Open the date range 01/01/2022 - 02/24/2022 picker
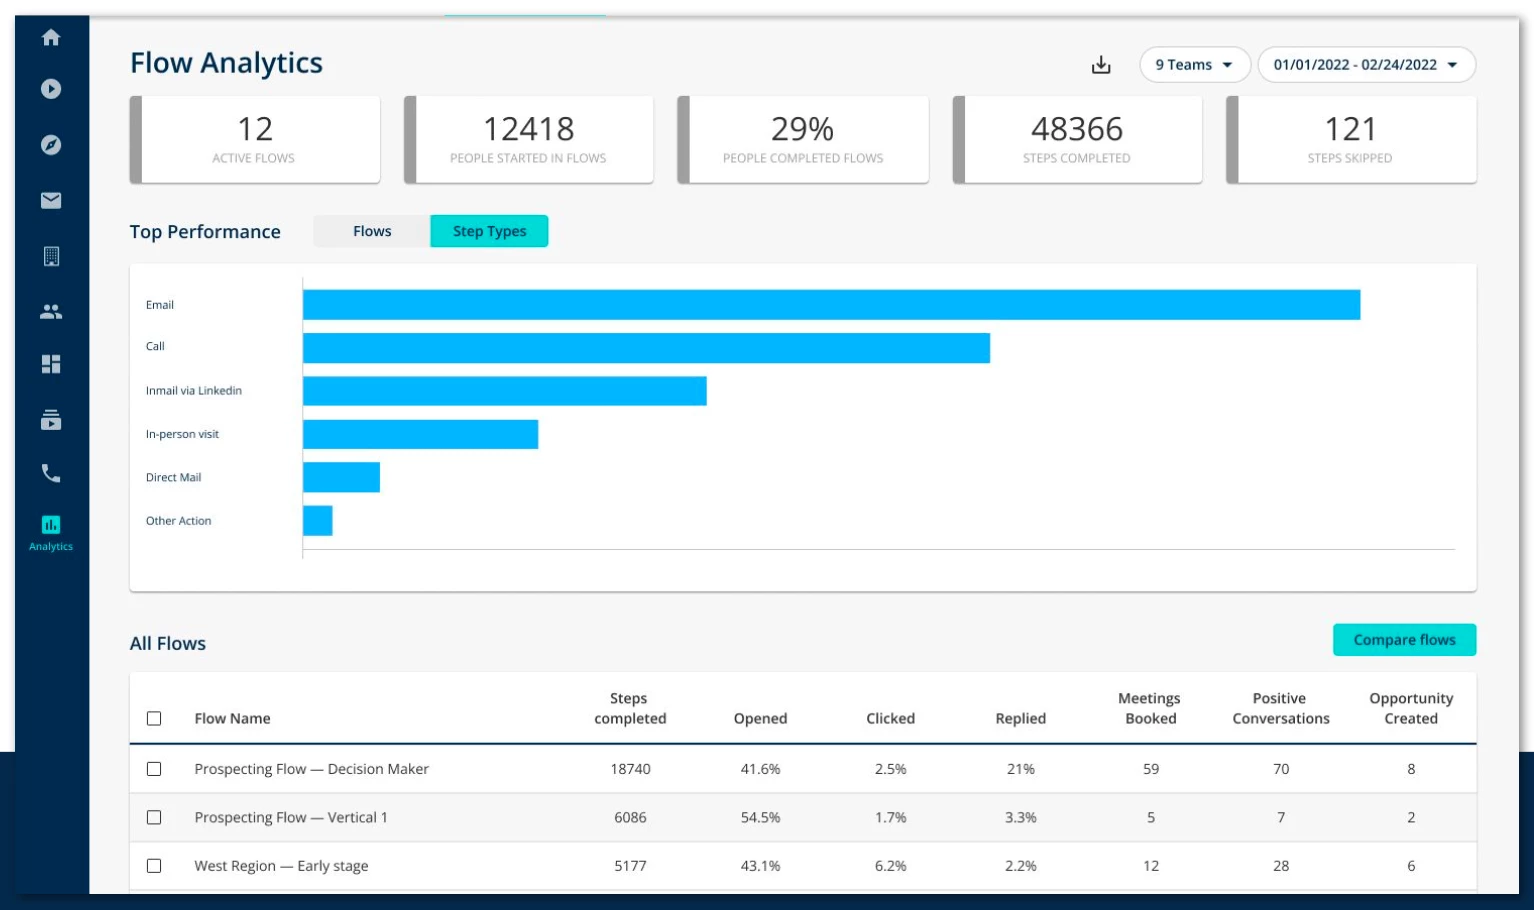This screenshot has width=1534, height=910. coord(1366,65)
